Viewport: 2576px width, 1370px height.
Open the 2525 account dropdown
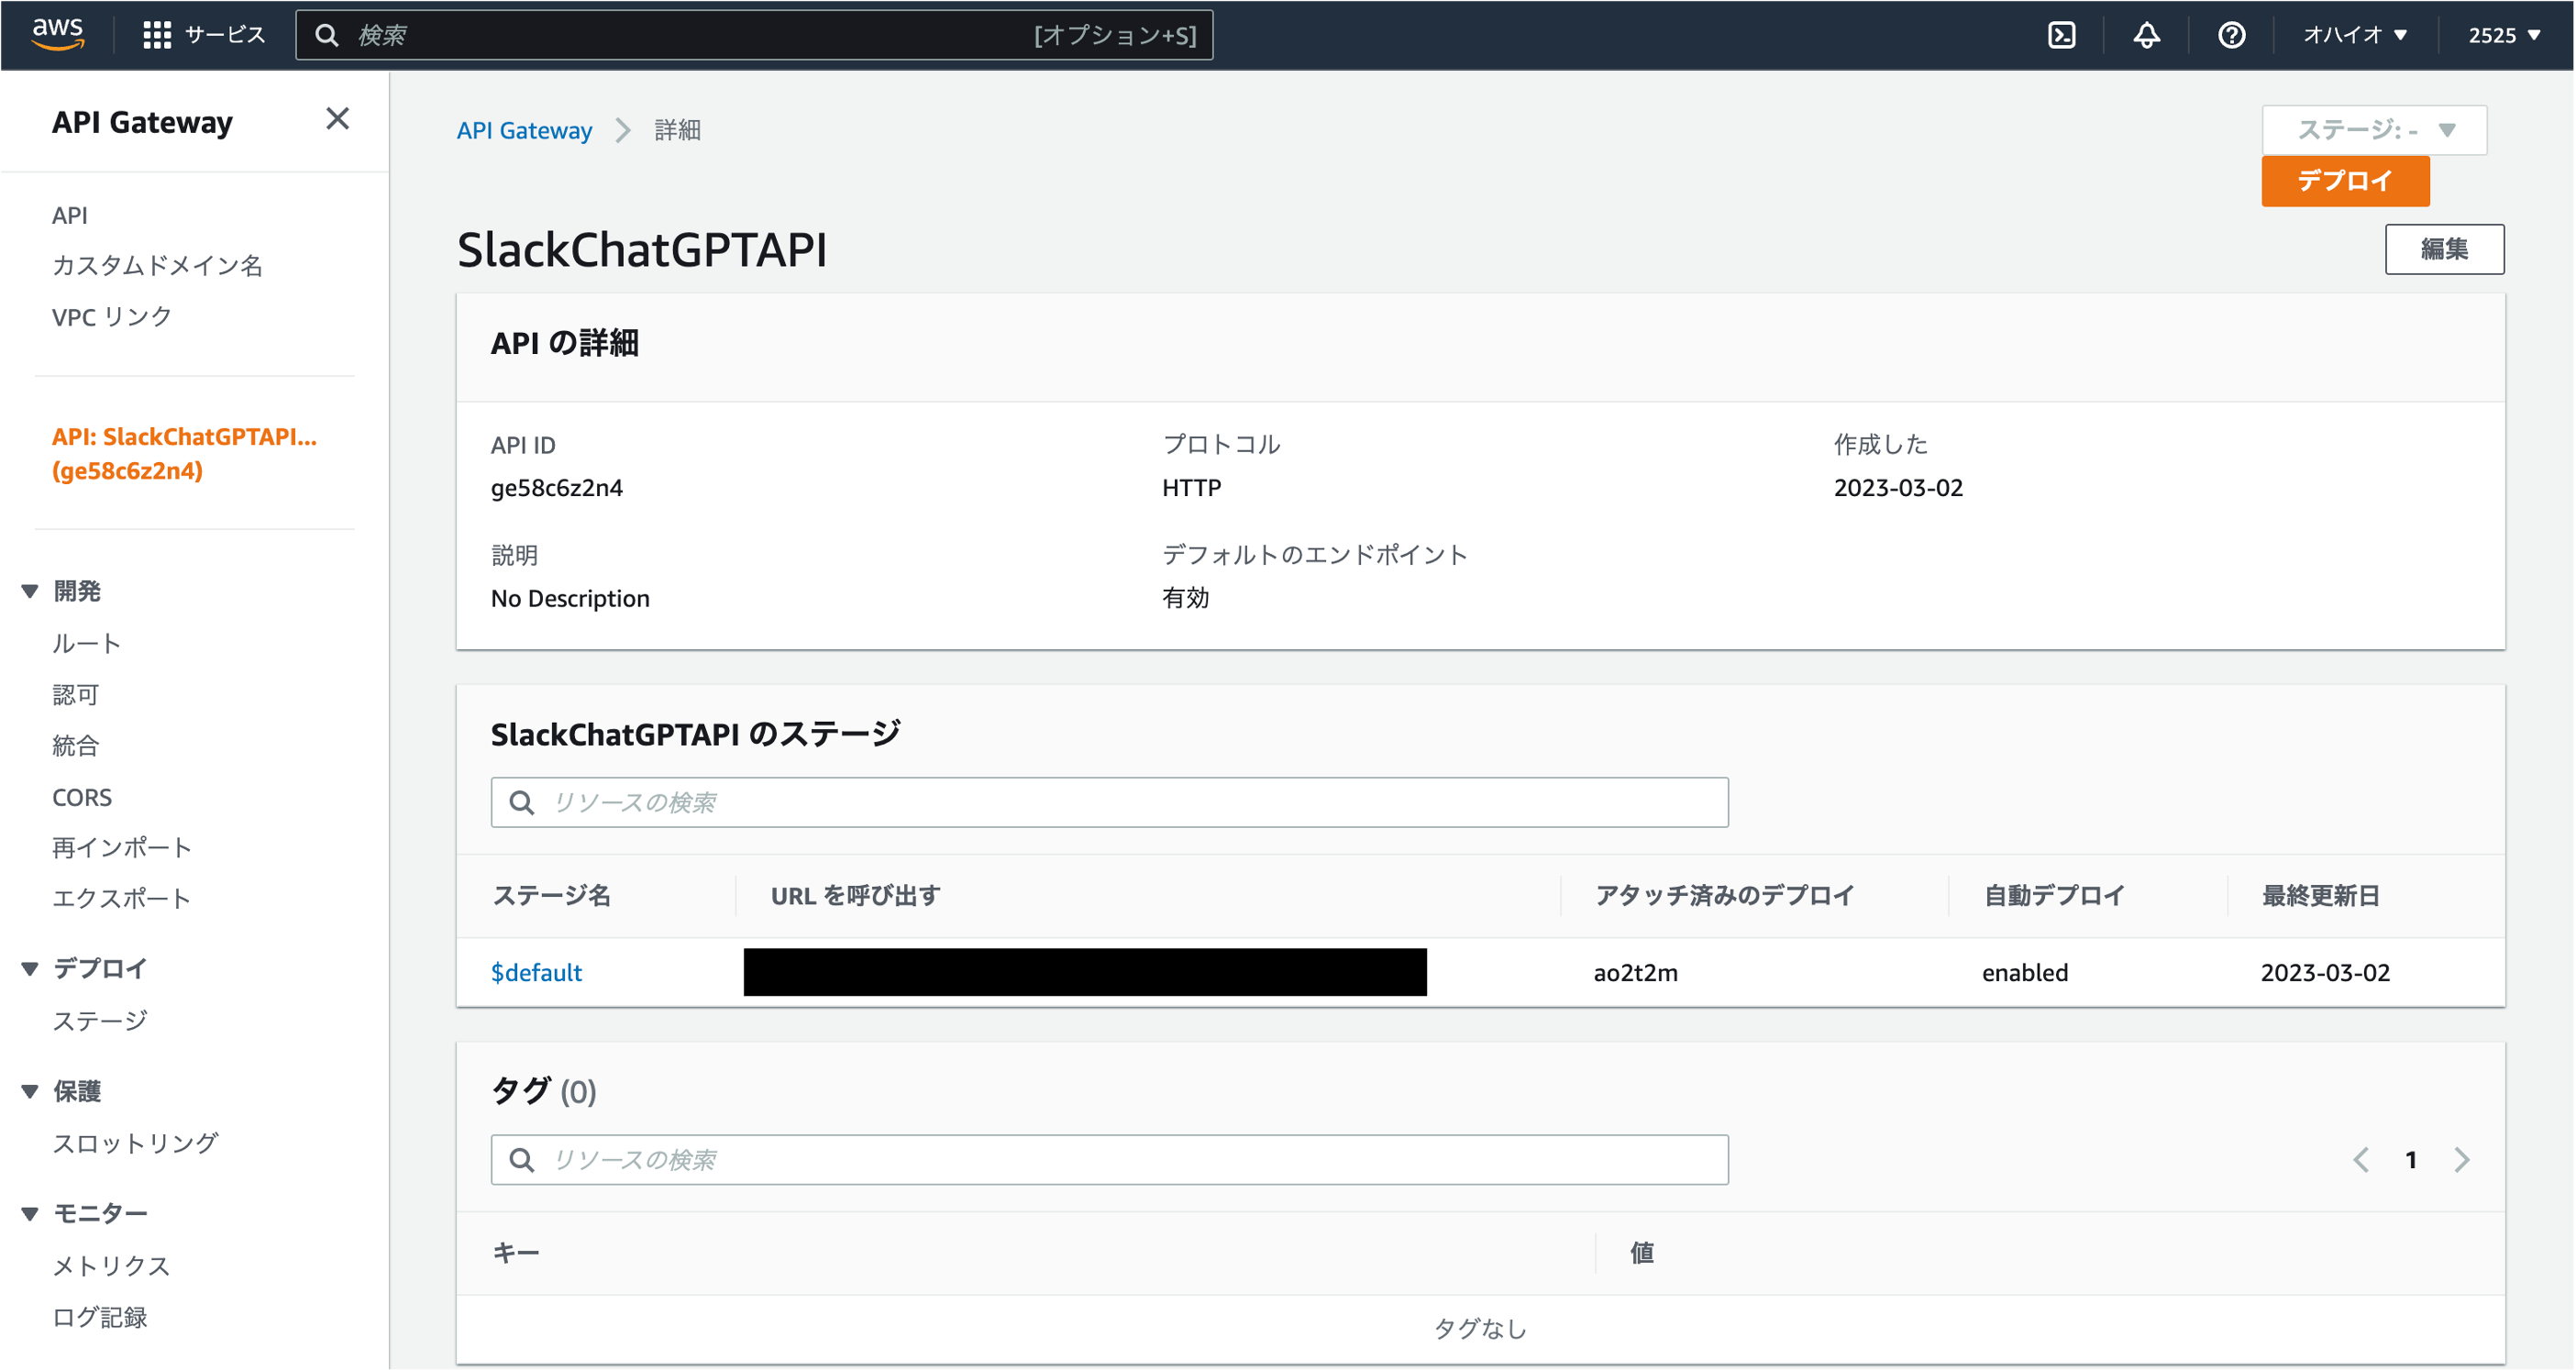point(2503,35)
